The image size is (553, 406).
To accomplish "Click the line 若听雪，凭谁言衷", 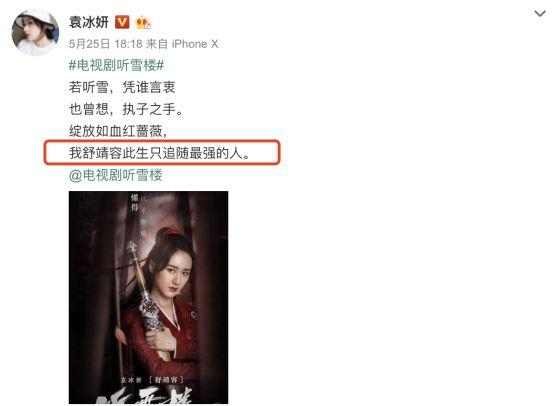I will 122,87.
